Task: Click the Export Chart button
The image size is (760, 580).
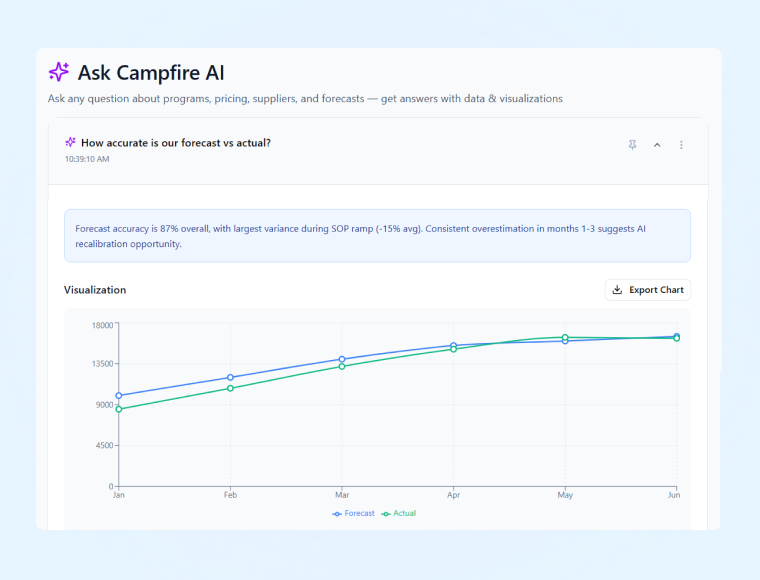Action: (648, 290)
